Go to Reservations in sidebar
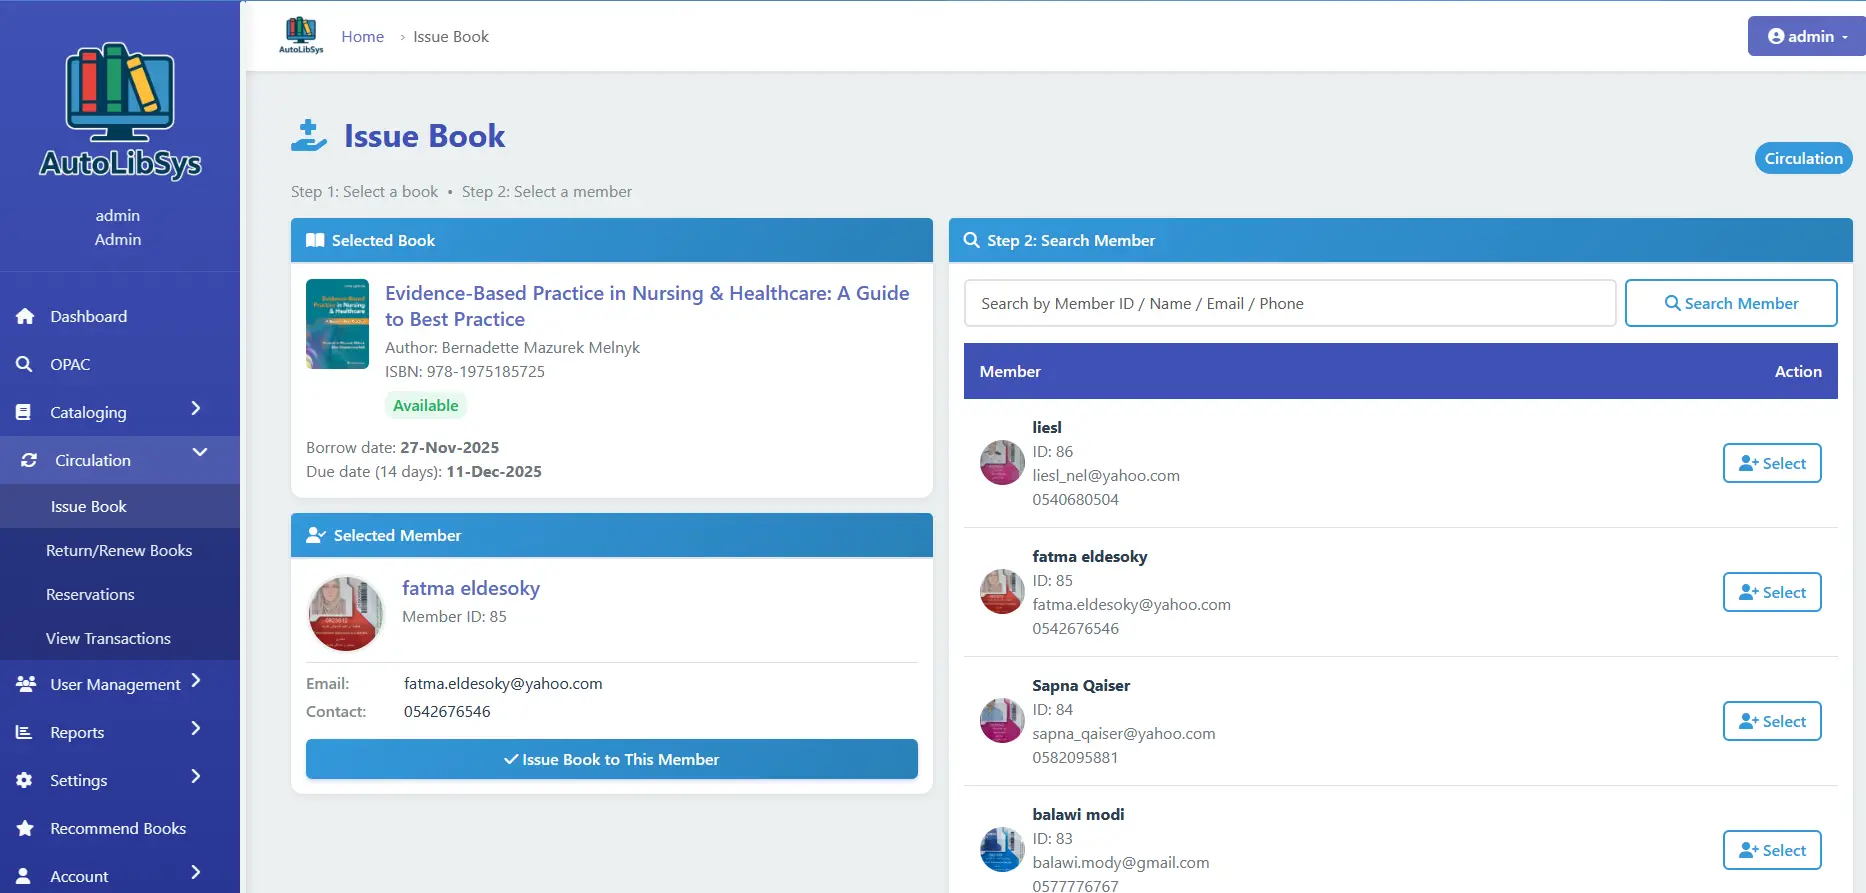1866x893 pixels. 90,594
